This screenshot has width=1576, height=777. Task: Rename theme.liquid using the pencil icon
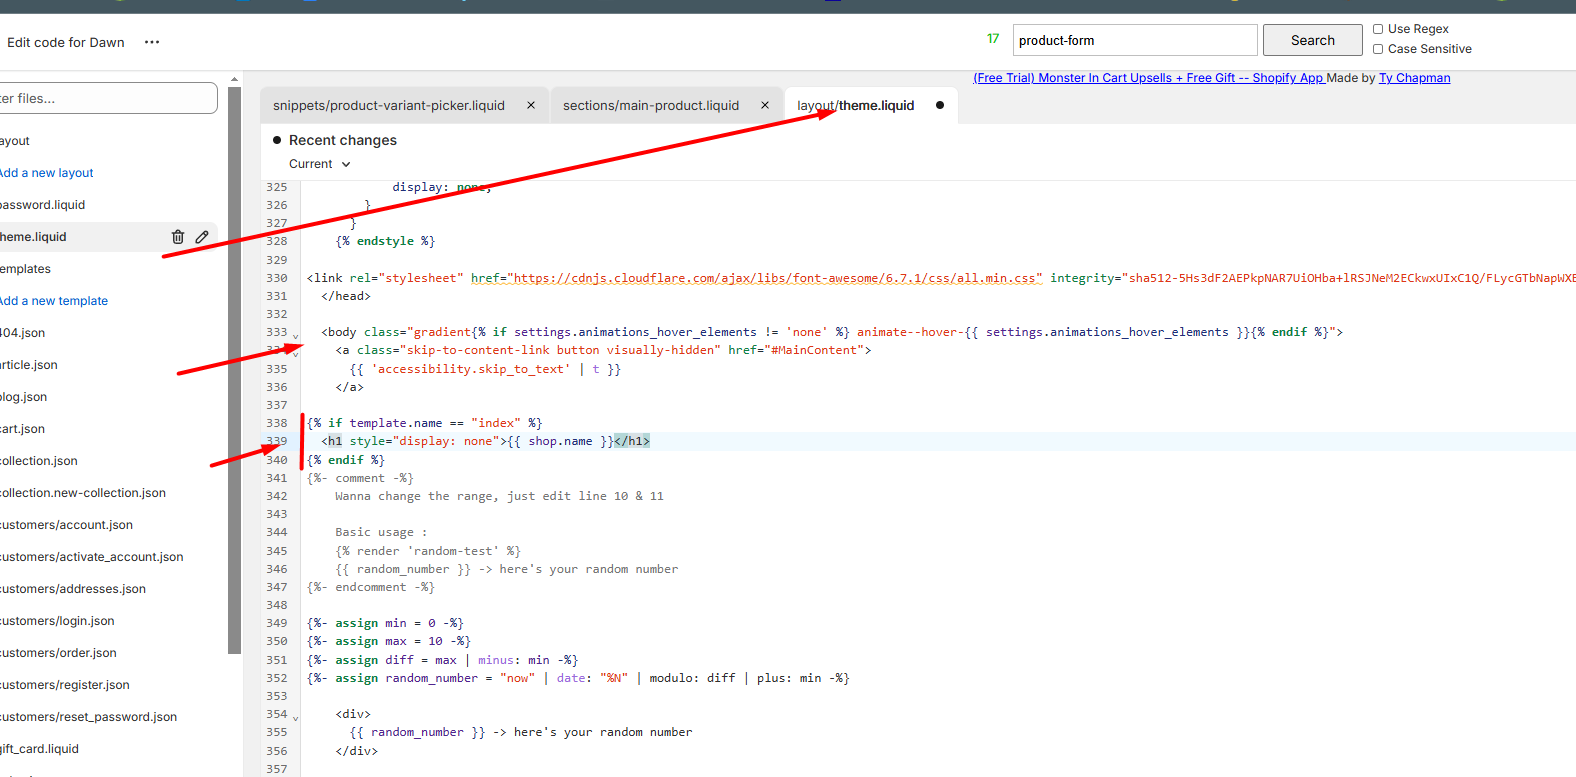[x=202, y=237]
